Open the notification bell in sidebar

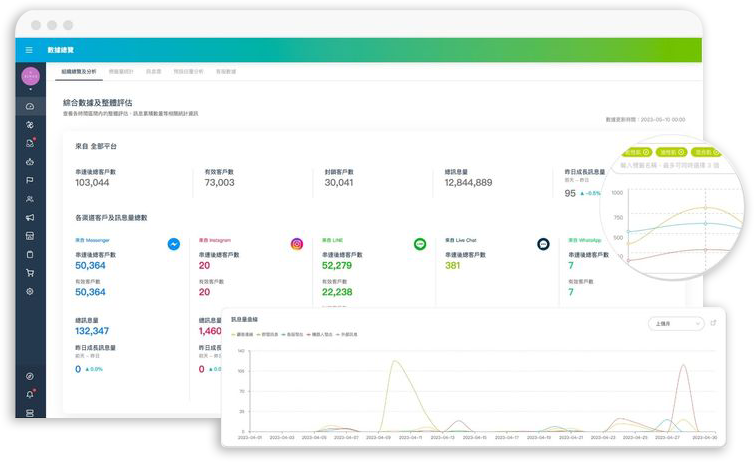30,394
